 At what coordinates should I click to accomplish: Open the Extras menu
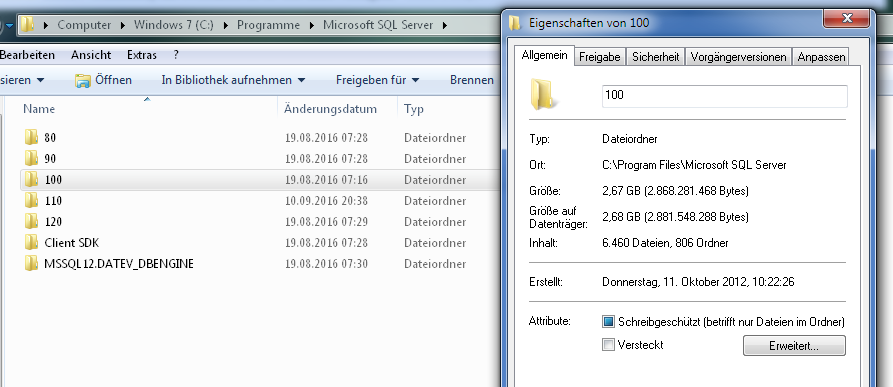pyautogui.click(x=142, y=55)
